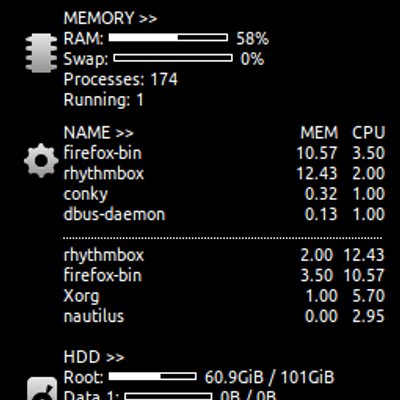
Task: Click the Processes: 174 count line
Action: coord(121,80)
